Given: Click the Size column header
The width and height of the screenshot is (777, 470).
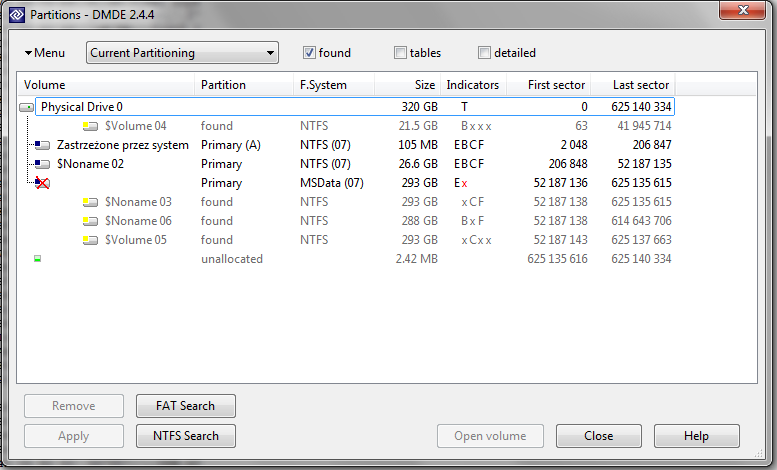Looking at the screenshot, I should [x=407, y=85].
